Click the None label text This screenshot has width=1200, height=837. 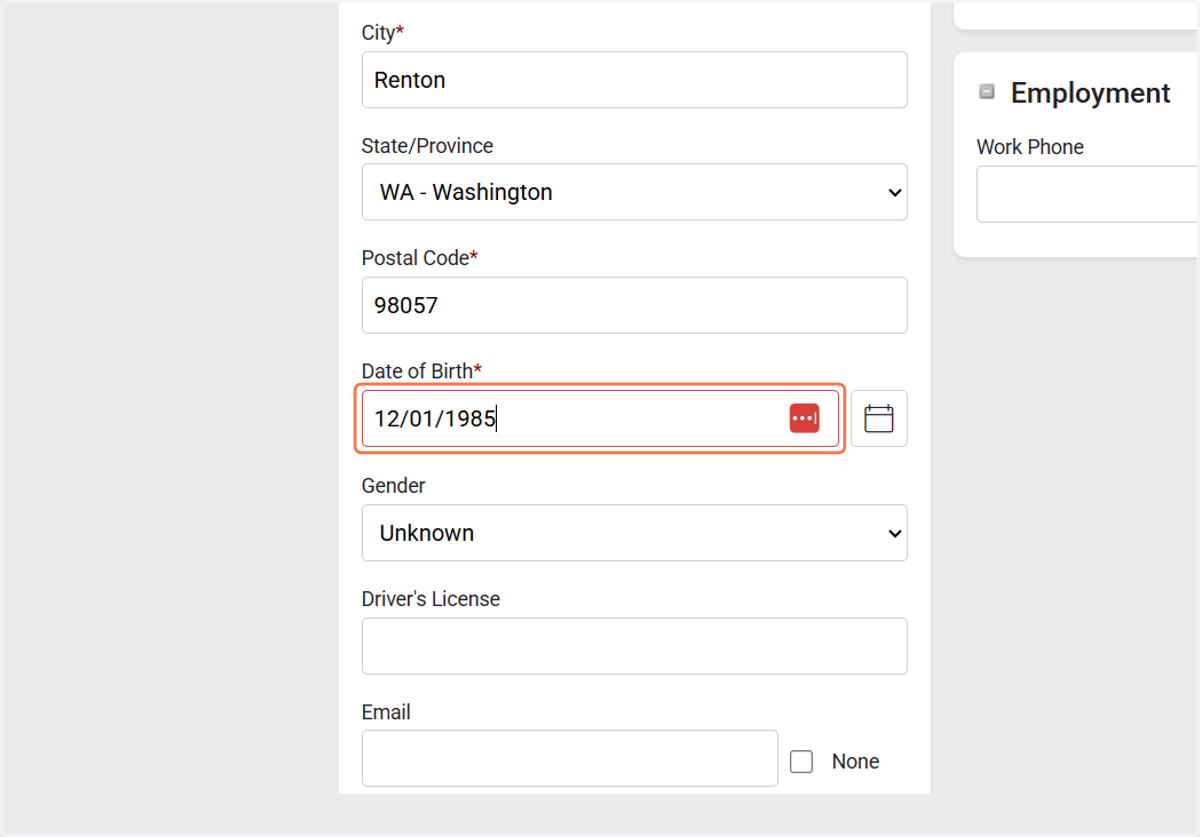click(x=855, y=762)
